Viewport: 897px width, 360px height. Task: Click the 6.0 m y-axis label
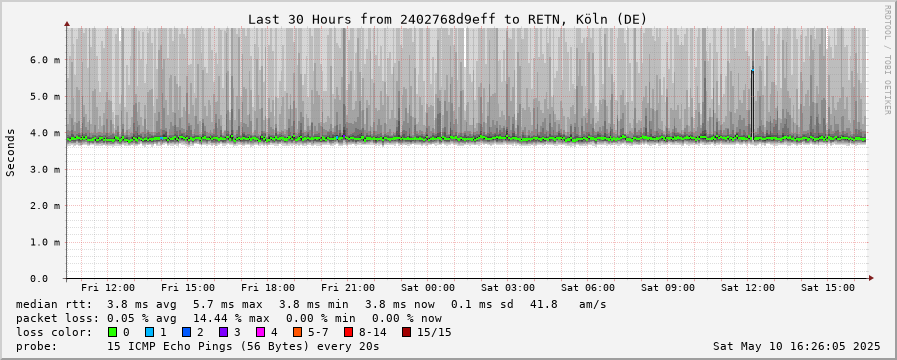[48, 60]
